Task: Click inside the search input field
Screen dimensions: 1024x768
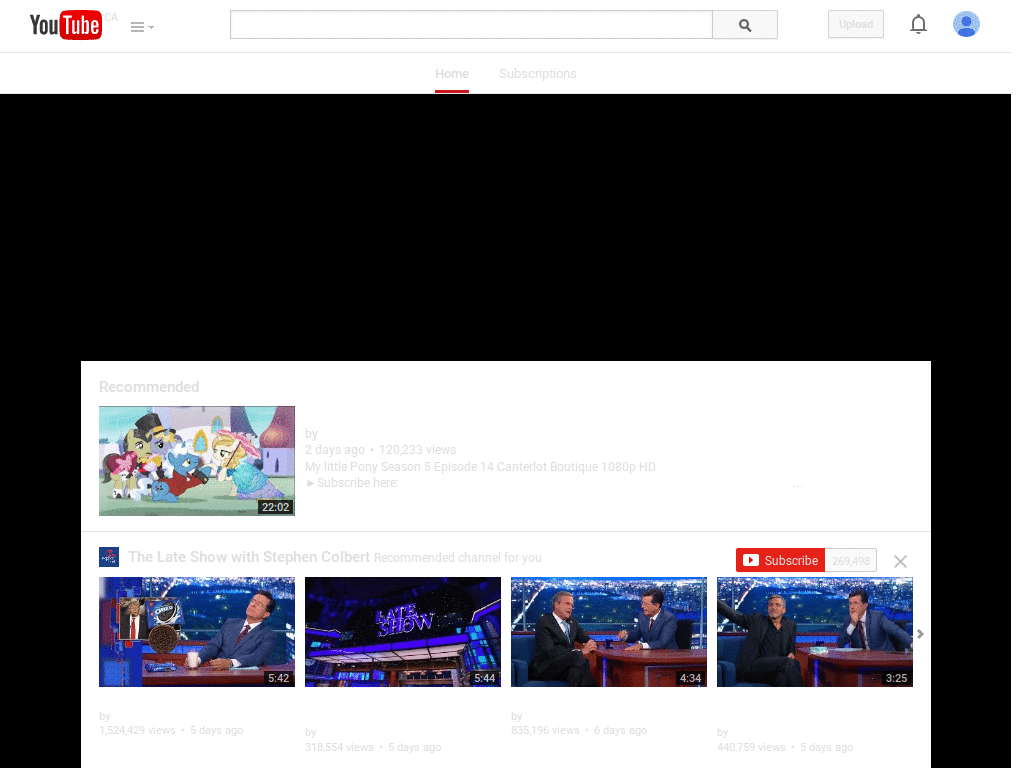Action: 470,24
